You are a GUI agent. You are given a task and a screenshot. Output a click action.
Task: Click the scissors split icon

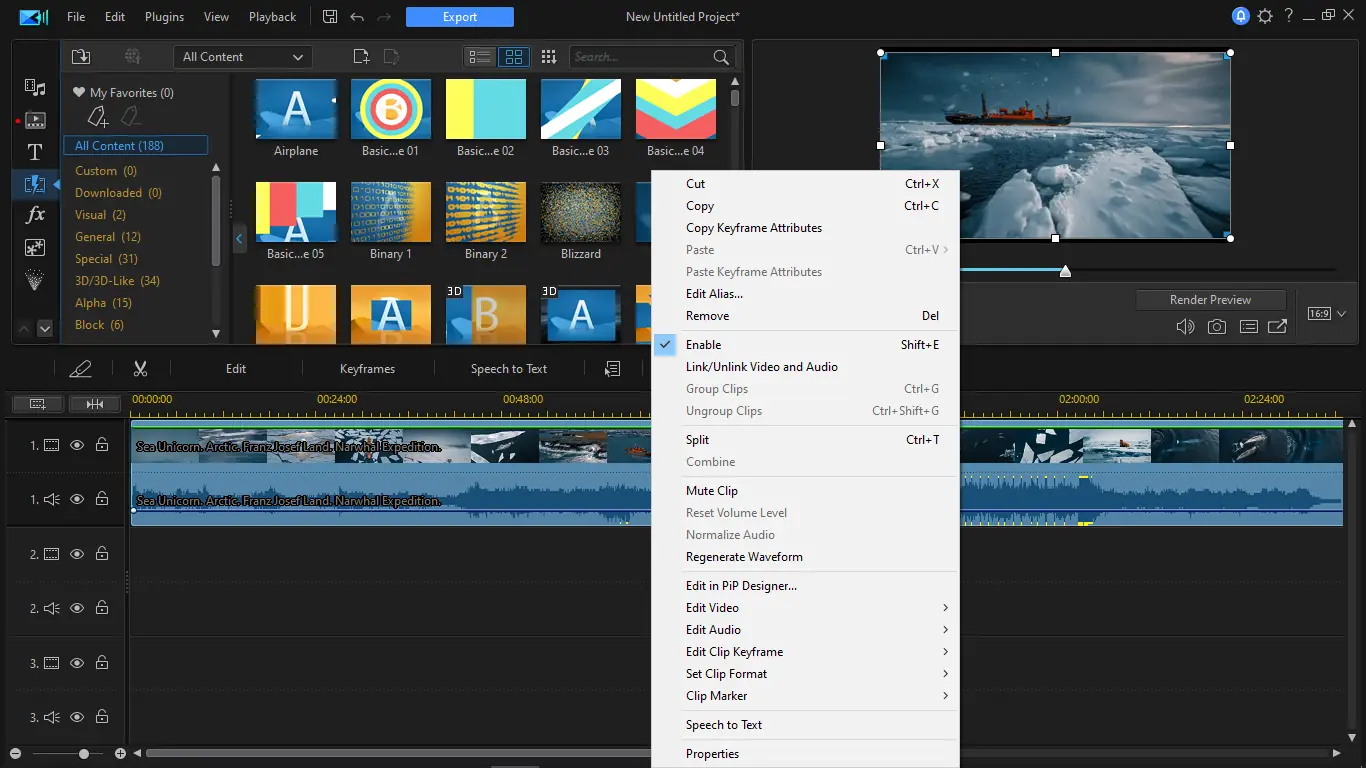click(140, 369)
